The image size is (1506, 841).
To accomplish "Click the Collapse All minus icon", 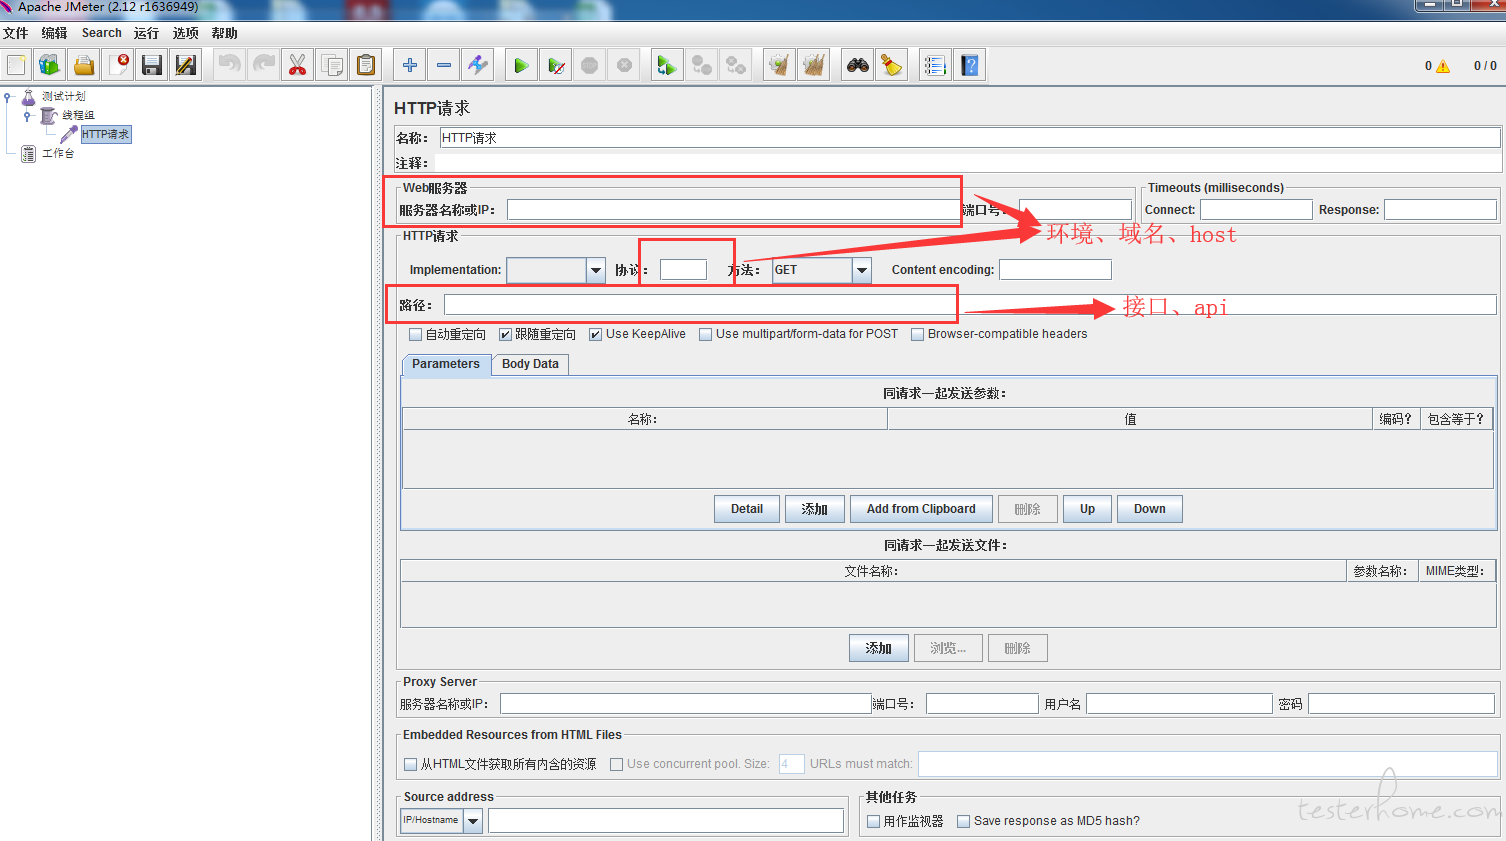I will pyautogui.click(x=444, y=65).
